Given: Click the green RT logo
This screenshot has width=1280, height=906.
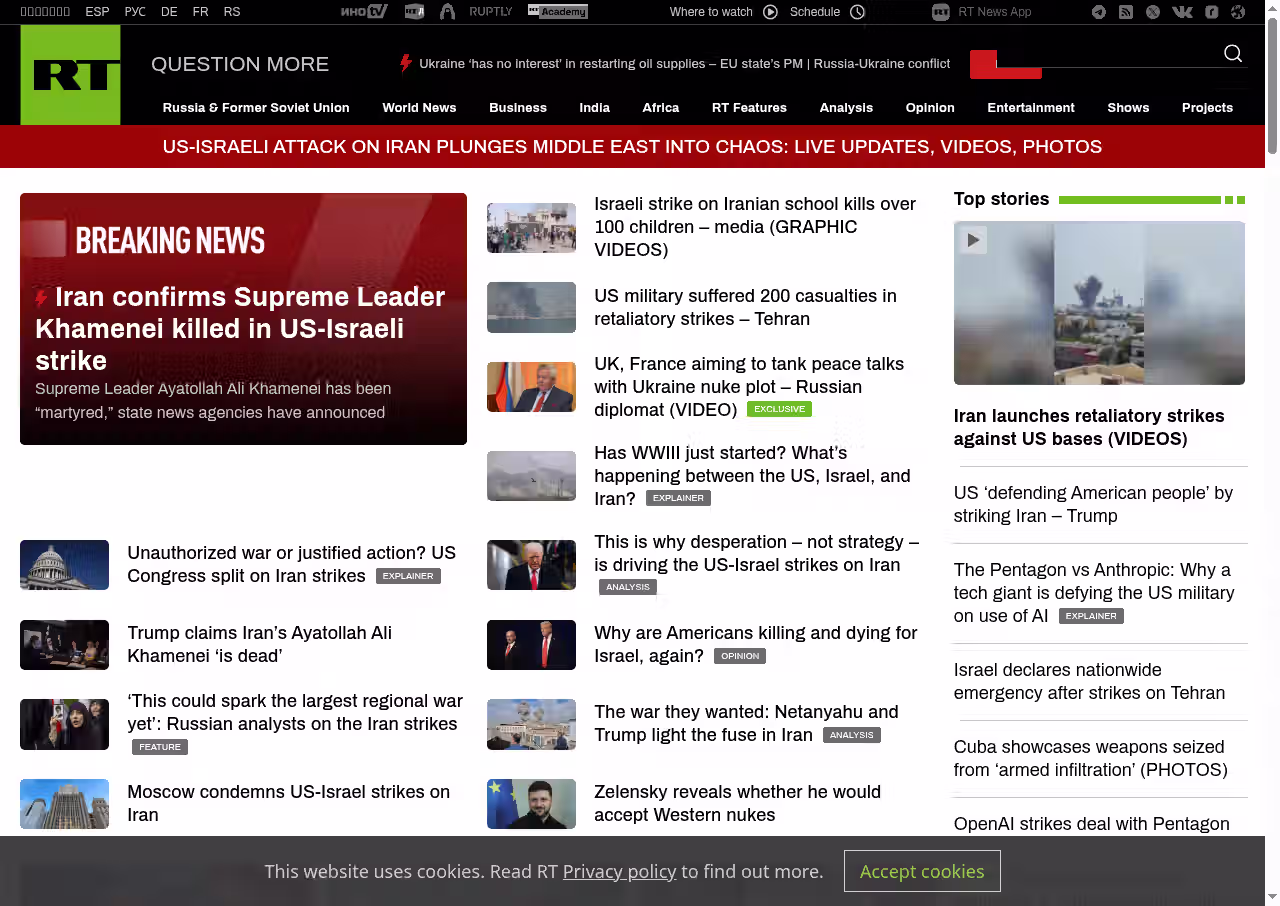Looking at the screenshot, I should coord(70,75).
